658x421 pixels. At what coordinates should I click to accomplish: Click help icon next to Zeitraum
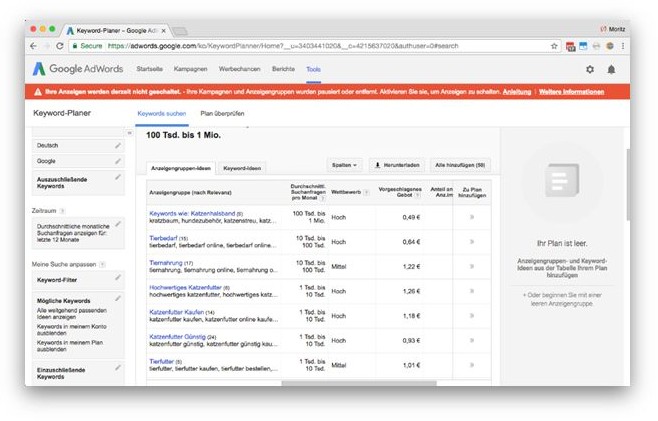coord(62,211)
